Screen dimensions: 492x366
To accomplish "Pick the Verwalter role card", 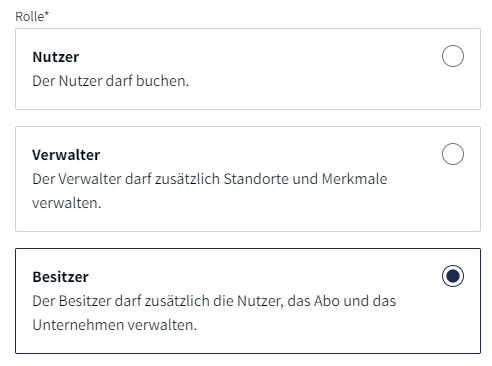I will [248, 179].
